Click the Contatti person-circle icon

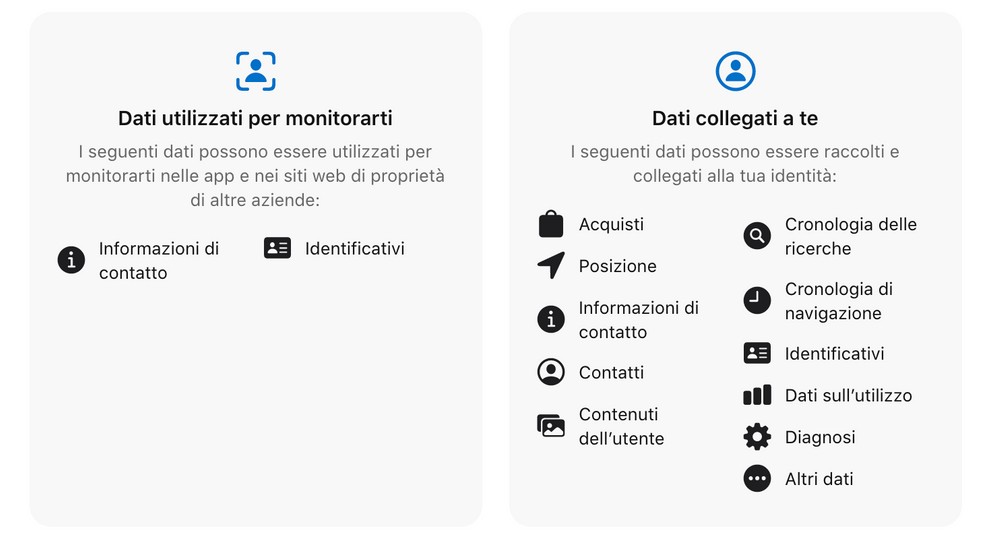(x=551, y=372)
